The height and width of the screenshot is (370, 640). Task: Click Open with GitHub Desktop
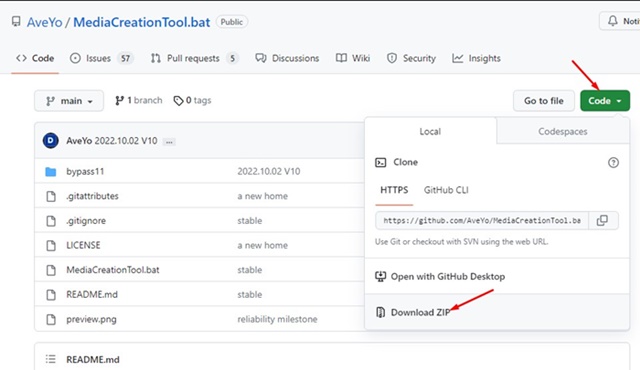point(448,277)
